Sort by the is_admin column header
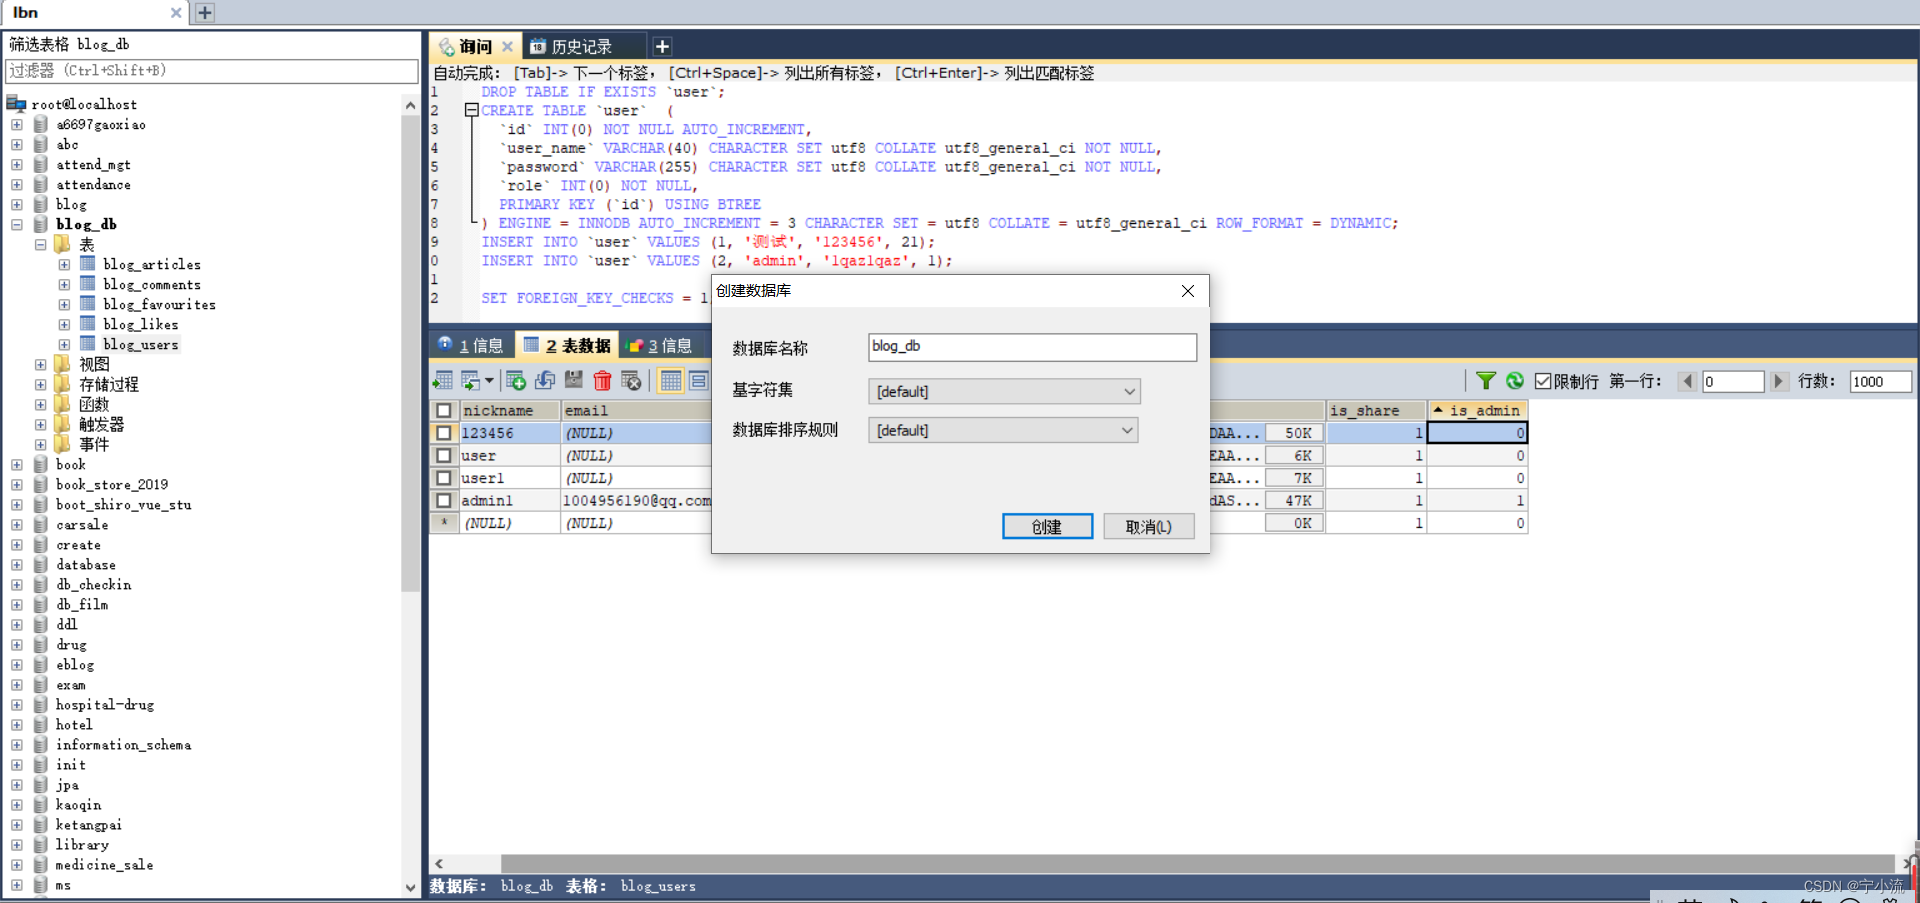Viewport: 1920px width, 903px height. 1477,410
